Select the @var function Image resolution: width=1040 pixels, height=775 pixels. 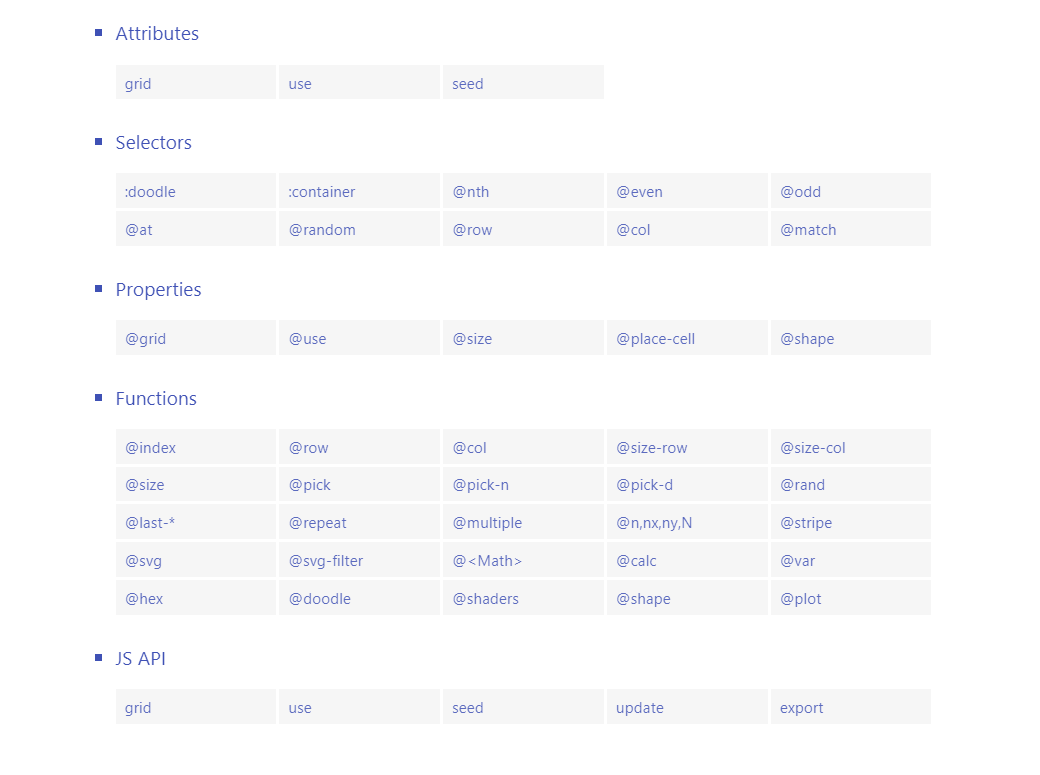pyautogui.click(x=851, y=559)
